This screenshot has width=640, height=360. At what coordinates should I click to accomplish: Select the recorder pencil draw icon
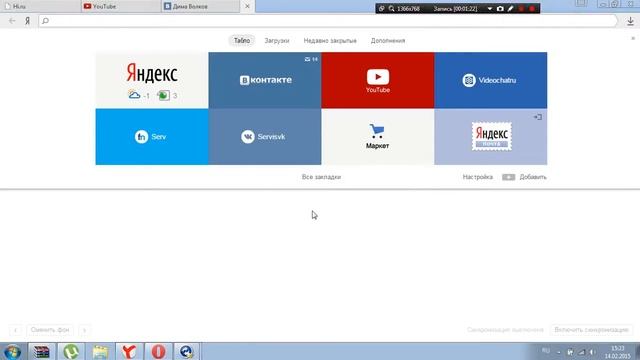tap(511, 9)
